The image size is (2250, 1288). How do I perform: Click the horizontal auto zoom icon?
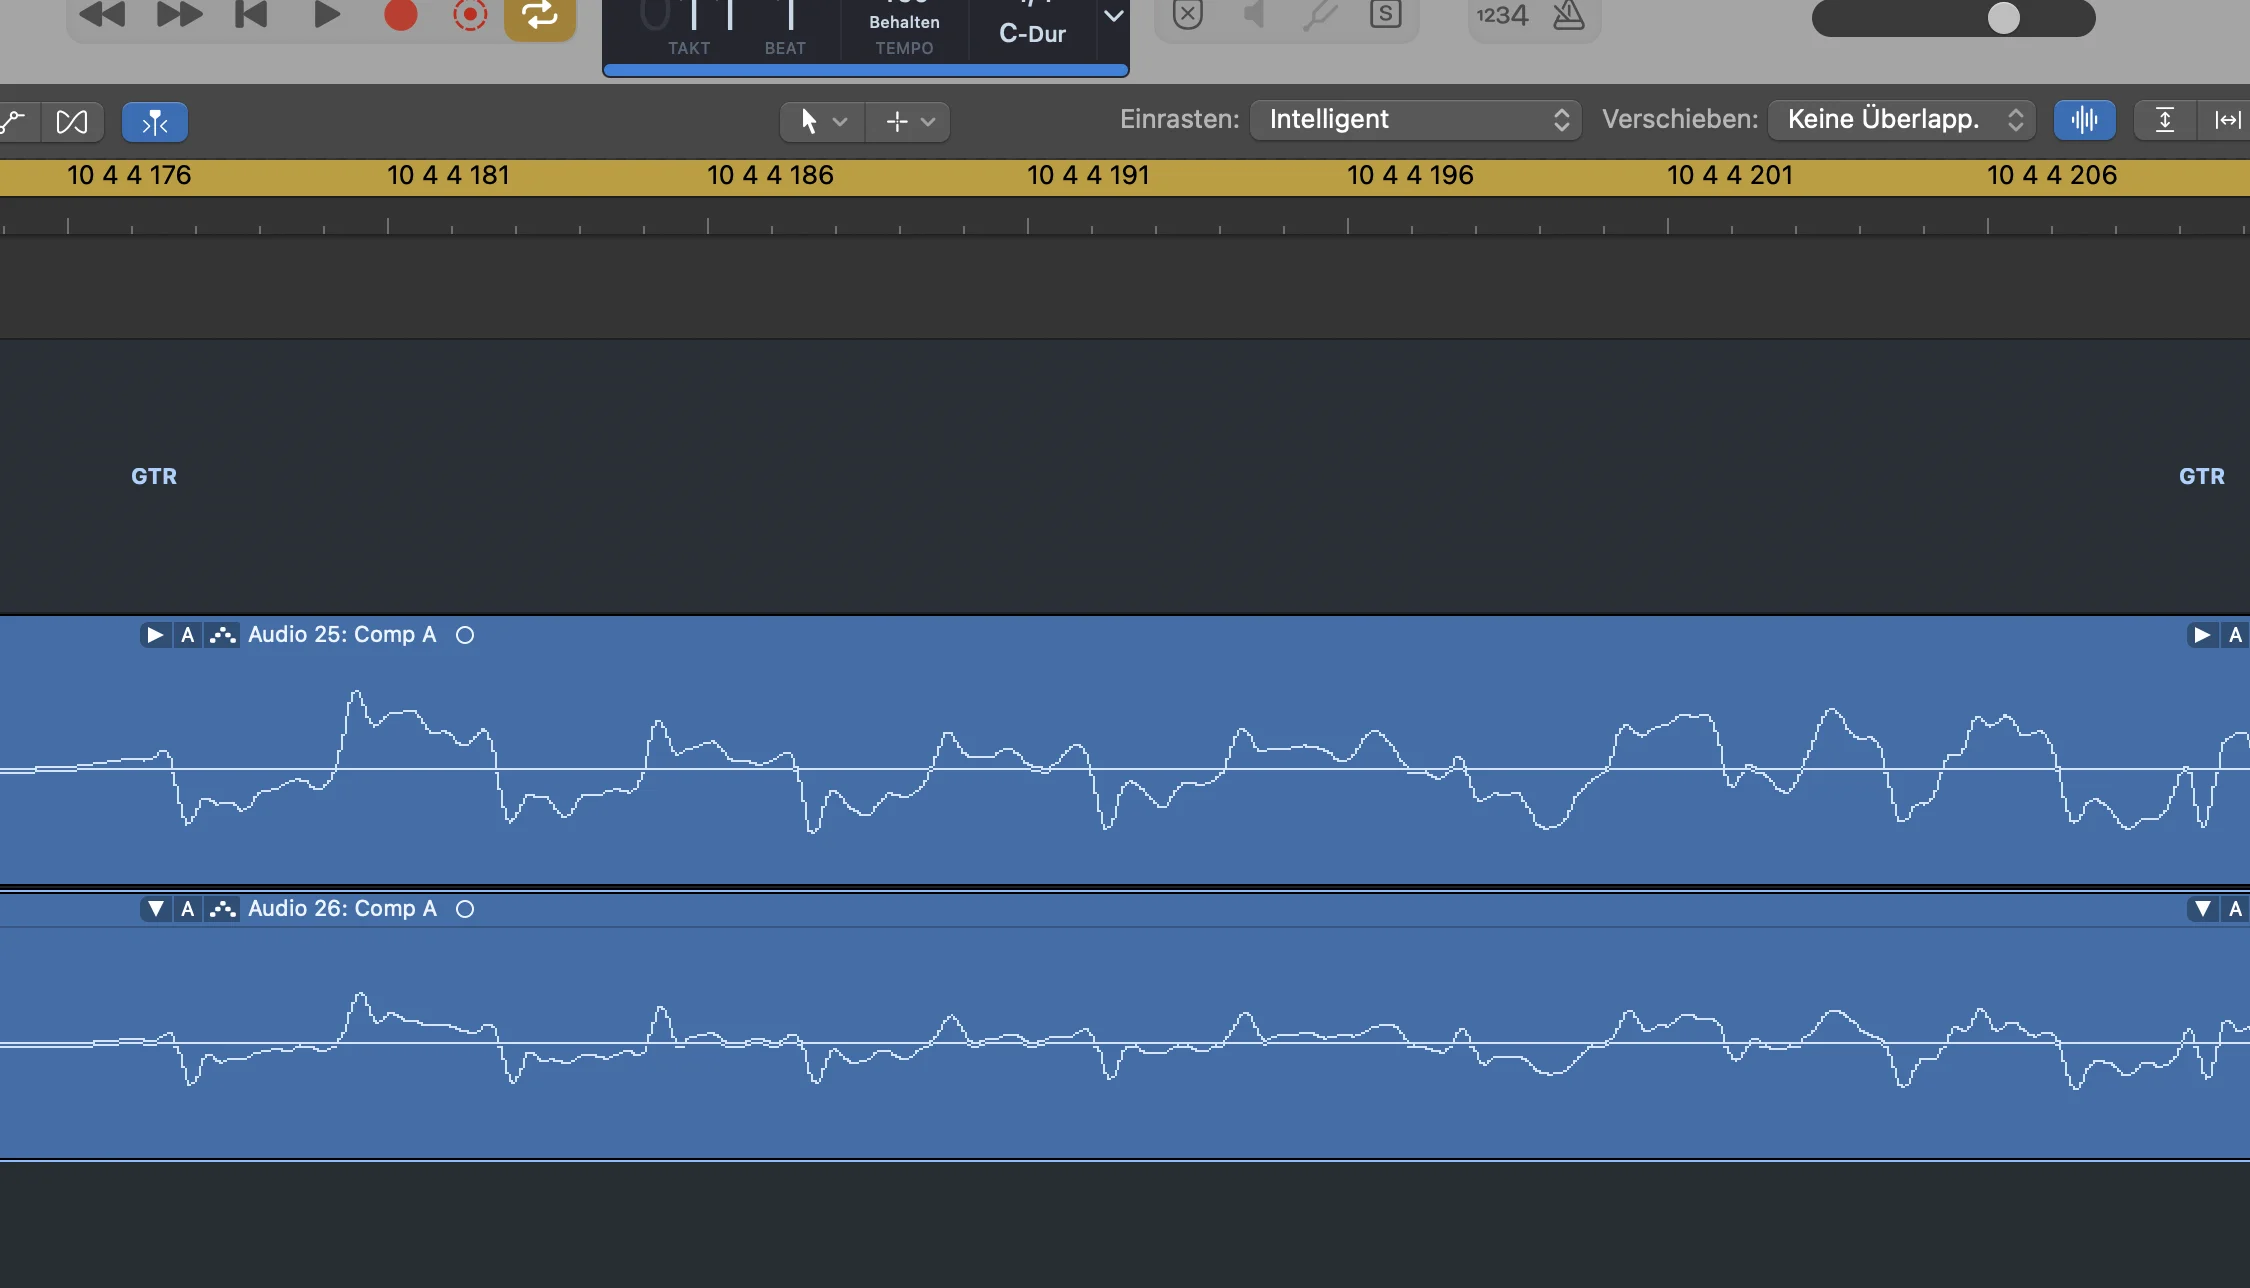coord(2226,121)
